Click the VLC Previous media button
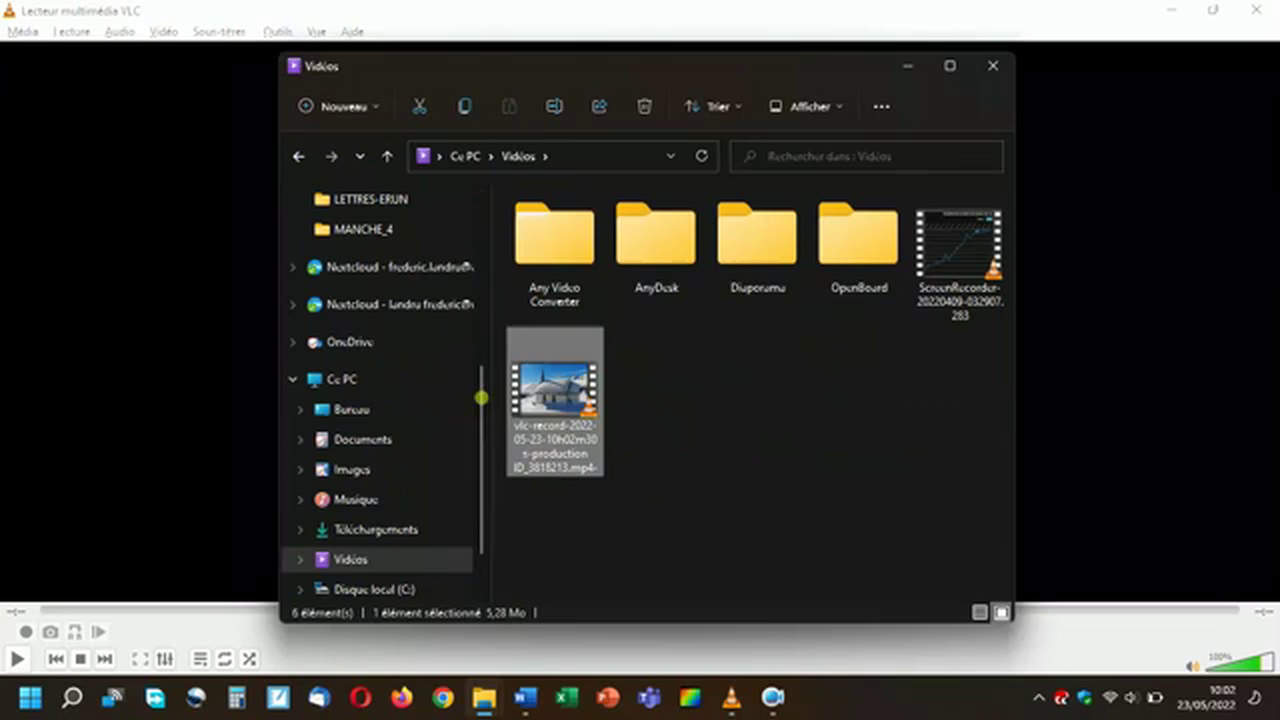This screenshot has width=1280, height=720. [x=57, y=659]
